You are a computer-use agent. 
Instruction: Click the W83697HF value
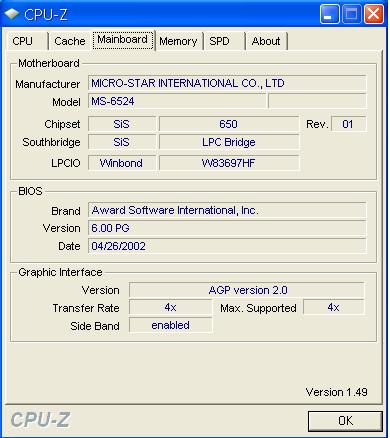229,163
